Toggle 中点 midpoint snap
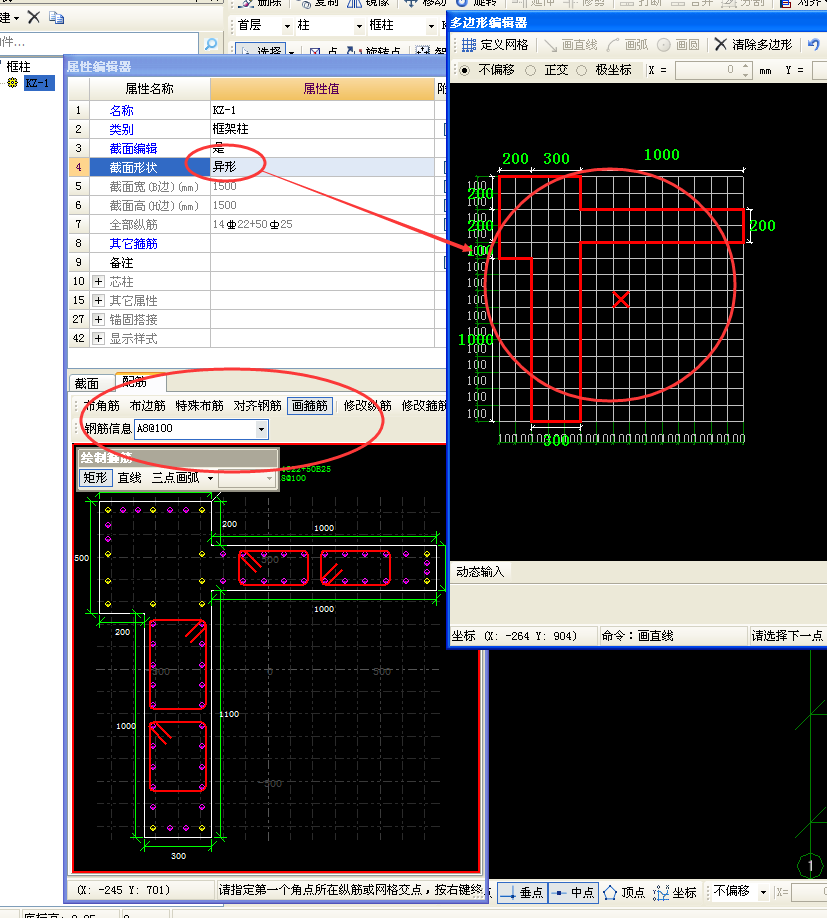 pos(573,892)
